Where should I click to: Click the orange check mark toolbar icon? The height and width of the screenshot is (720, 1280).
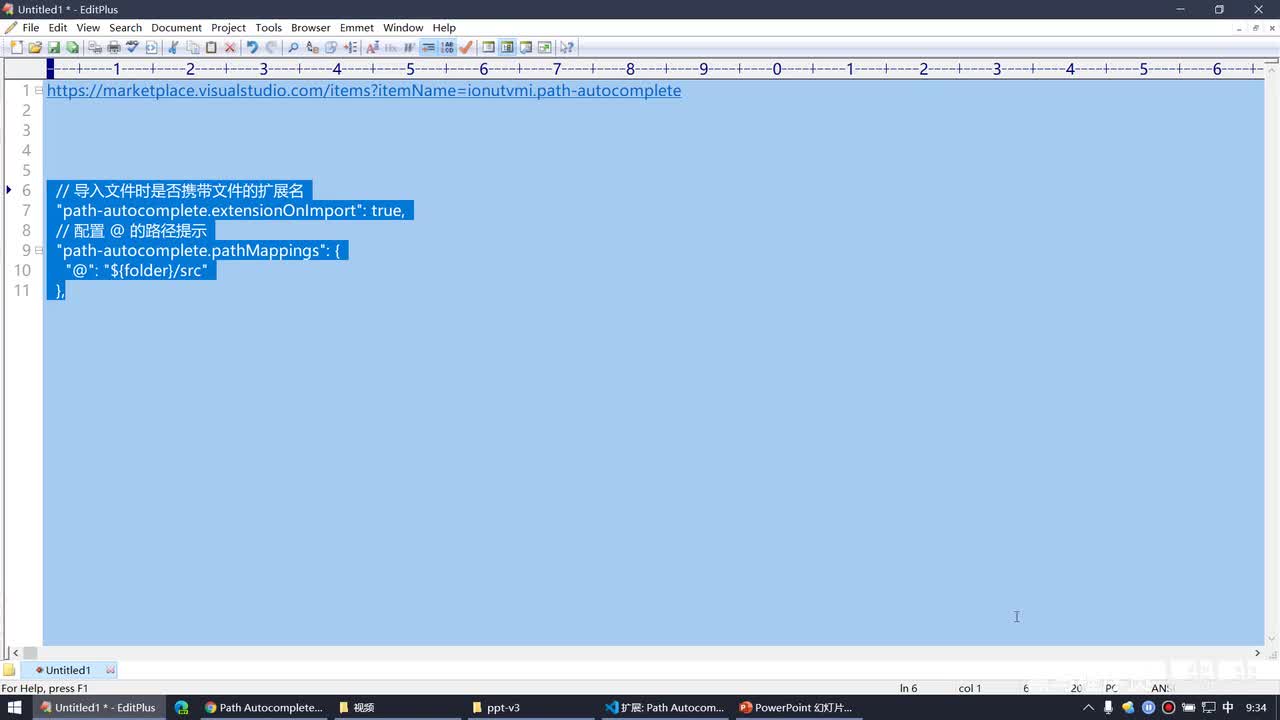tap(466, 47)
